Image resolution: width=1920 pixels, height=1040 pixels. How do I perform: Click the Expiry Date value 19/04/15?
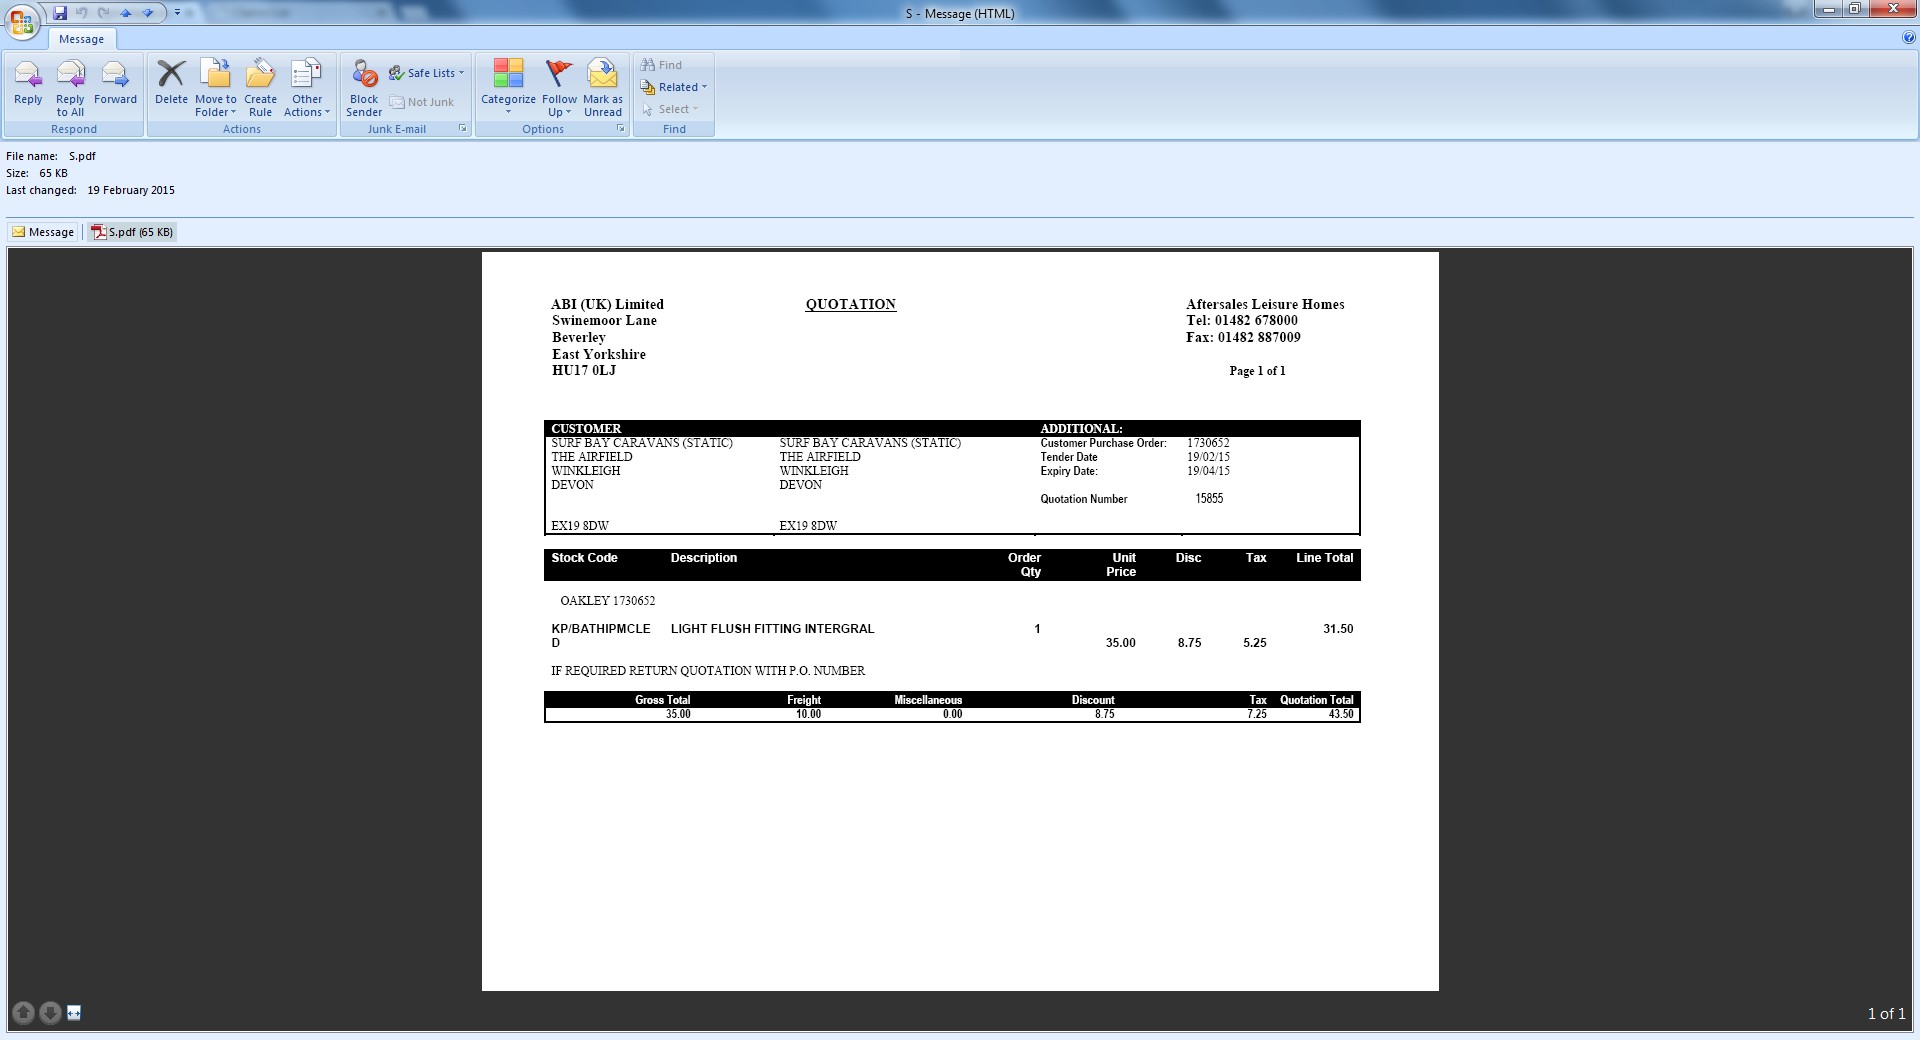(1208, 471)
